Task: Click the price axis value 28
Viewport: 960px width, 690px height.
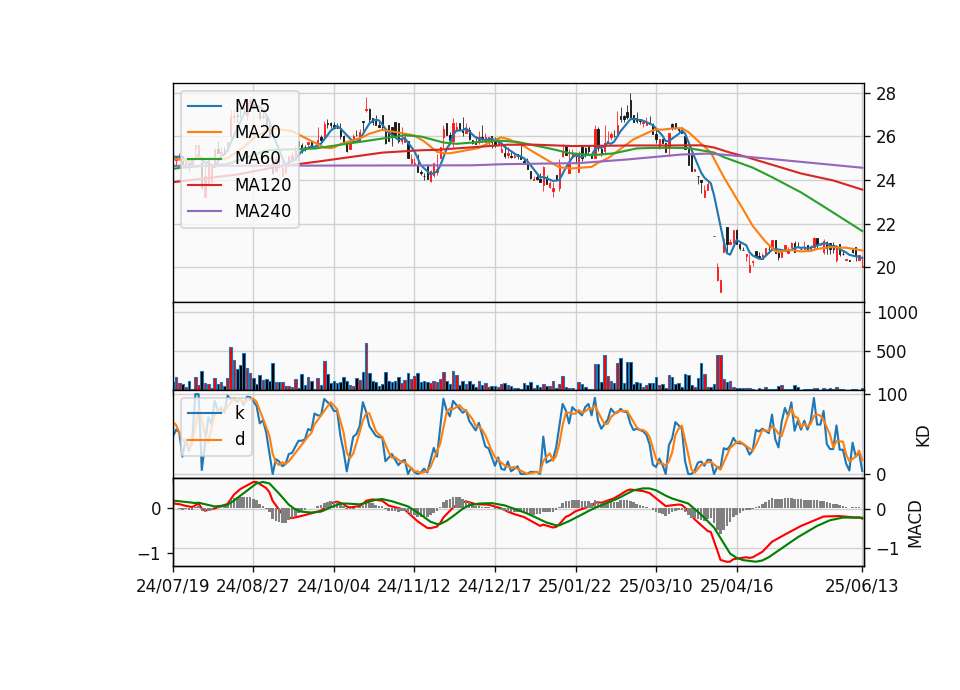Action: tap(886, 94)
